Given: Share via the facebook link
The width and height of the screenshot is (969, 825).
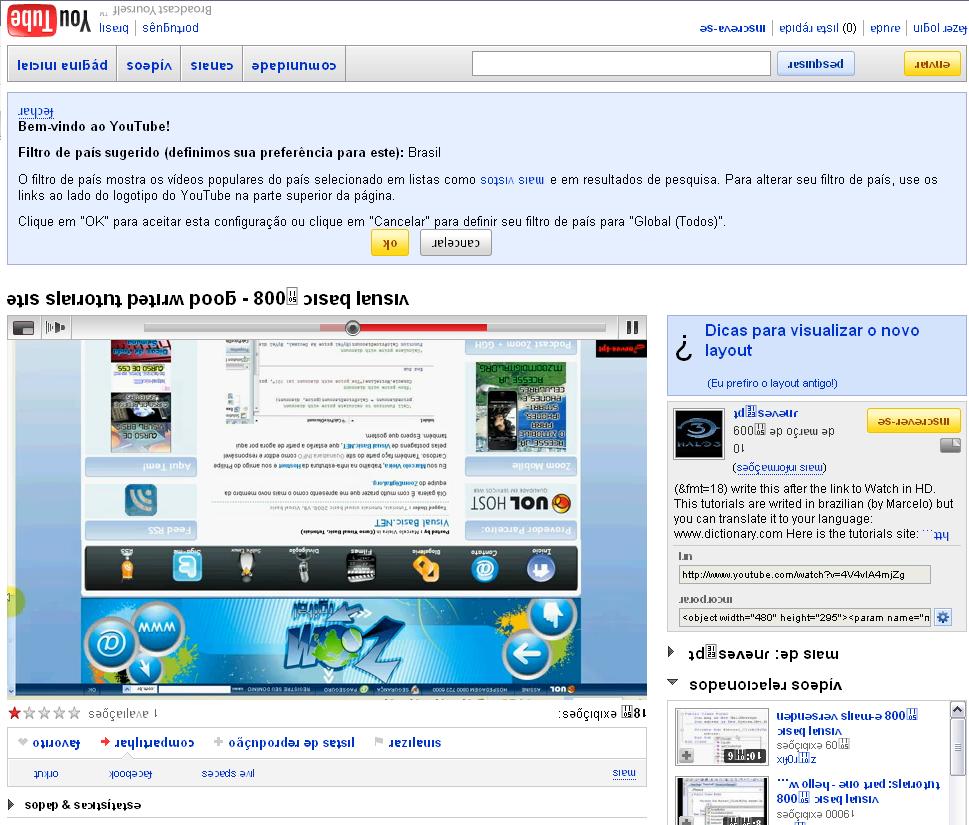Looking at the screenshot, I should [130, 773].
